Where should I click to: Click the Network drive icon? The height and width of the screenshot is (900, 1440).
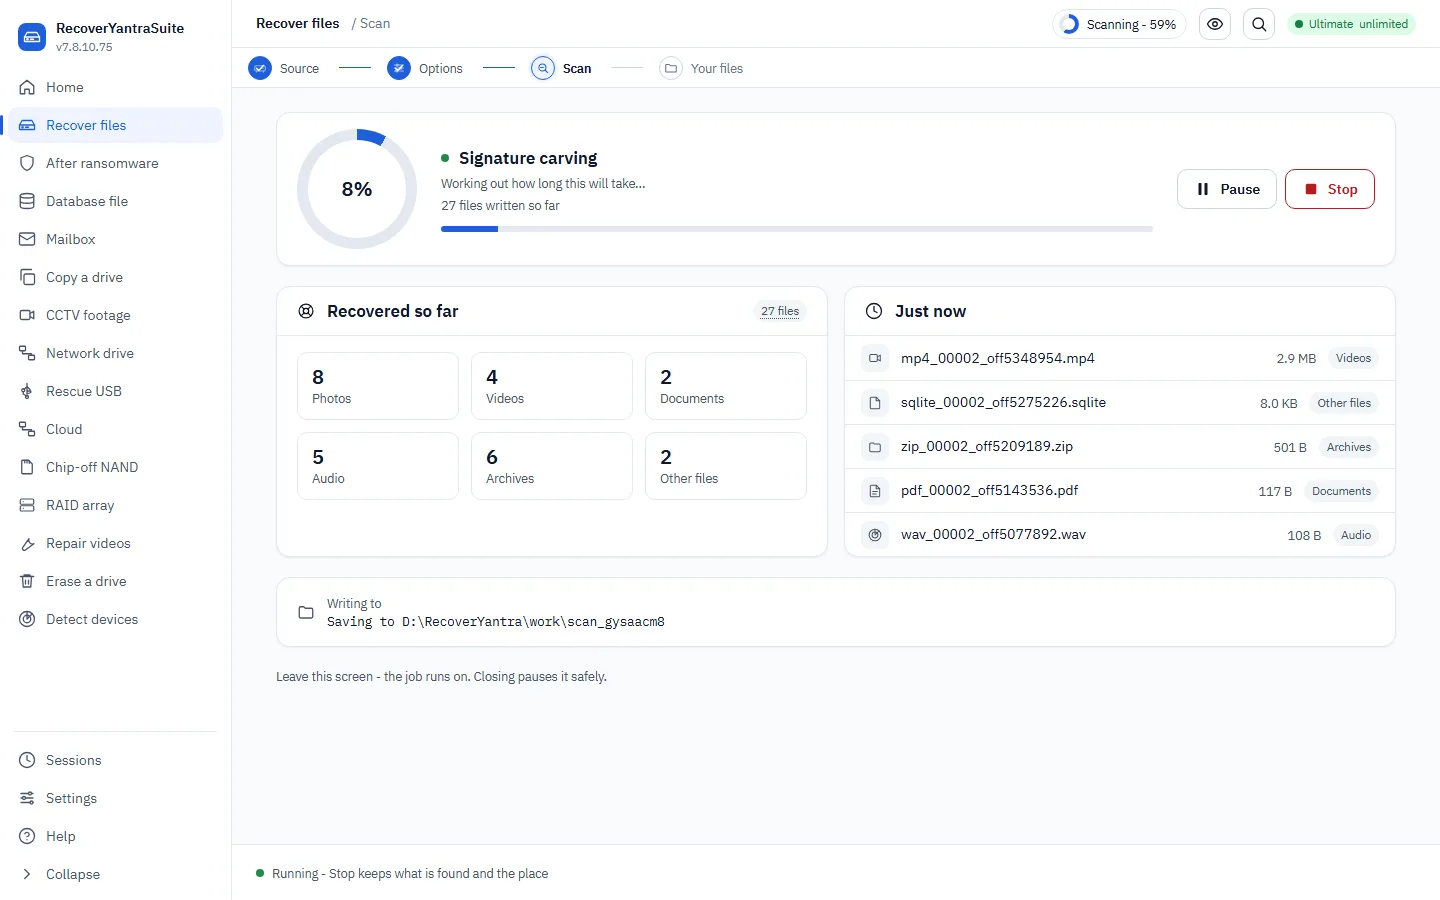coord(27,353)
